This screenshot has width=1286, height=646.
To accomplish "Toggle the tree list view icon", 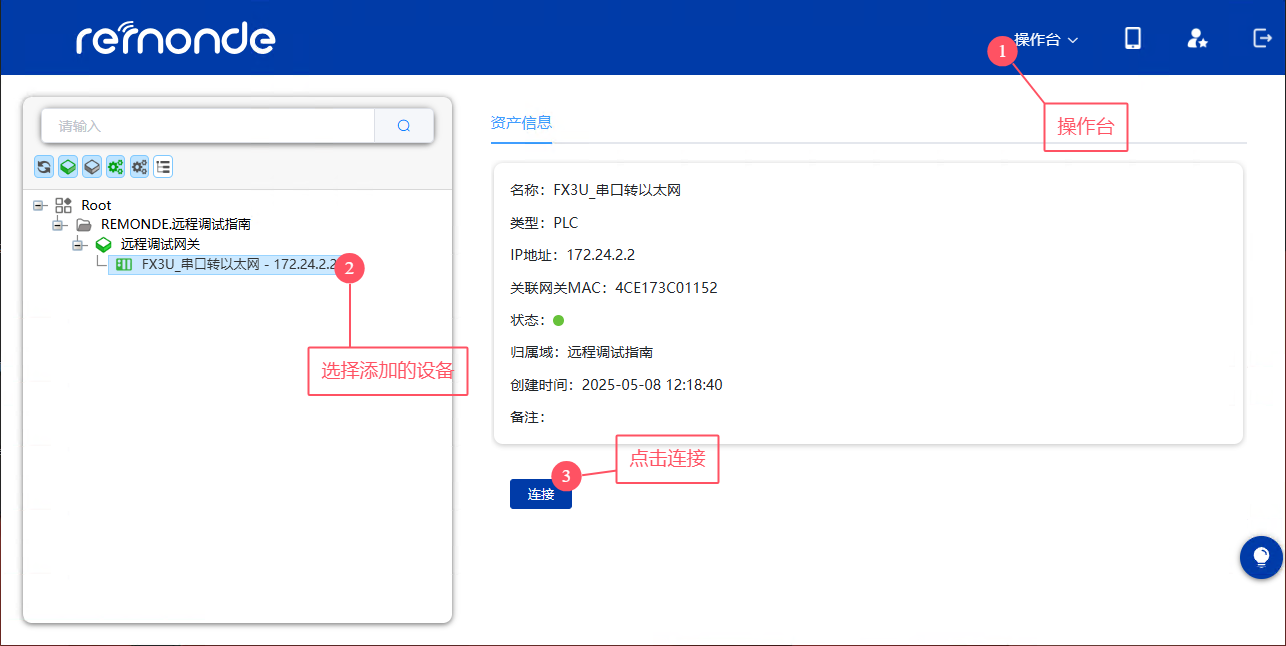I will [x=163, y=167].
